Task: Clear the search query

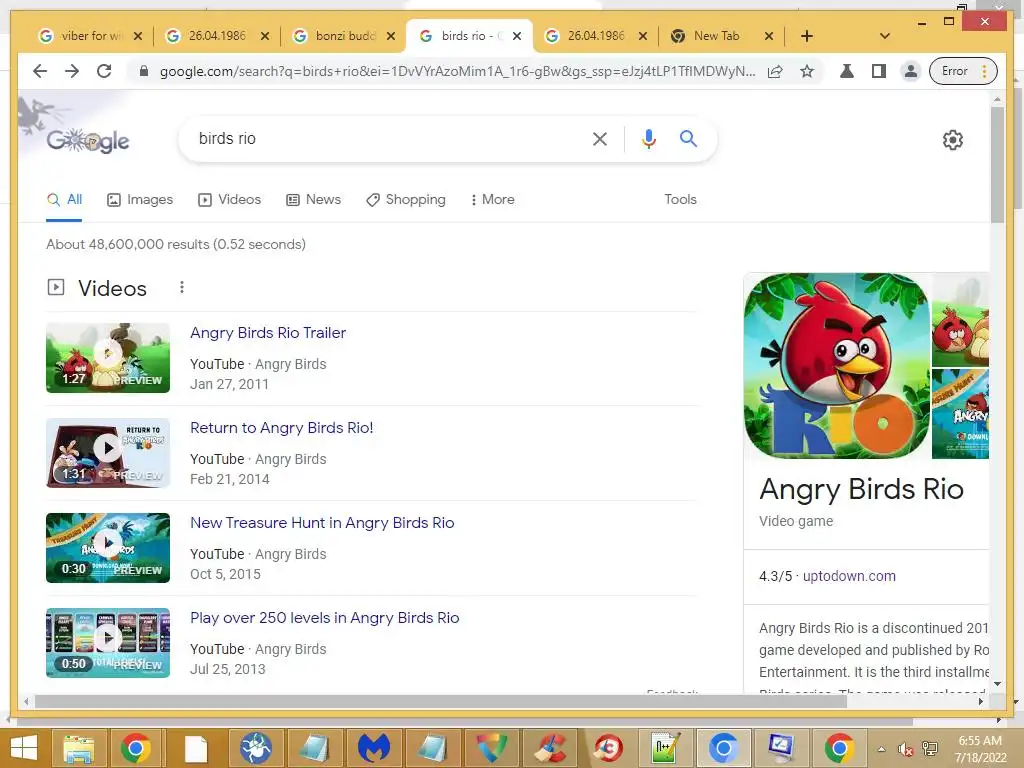Action: click(x=600, y=138)
